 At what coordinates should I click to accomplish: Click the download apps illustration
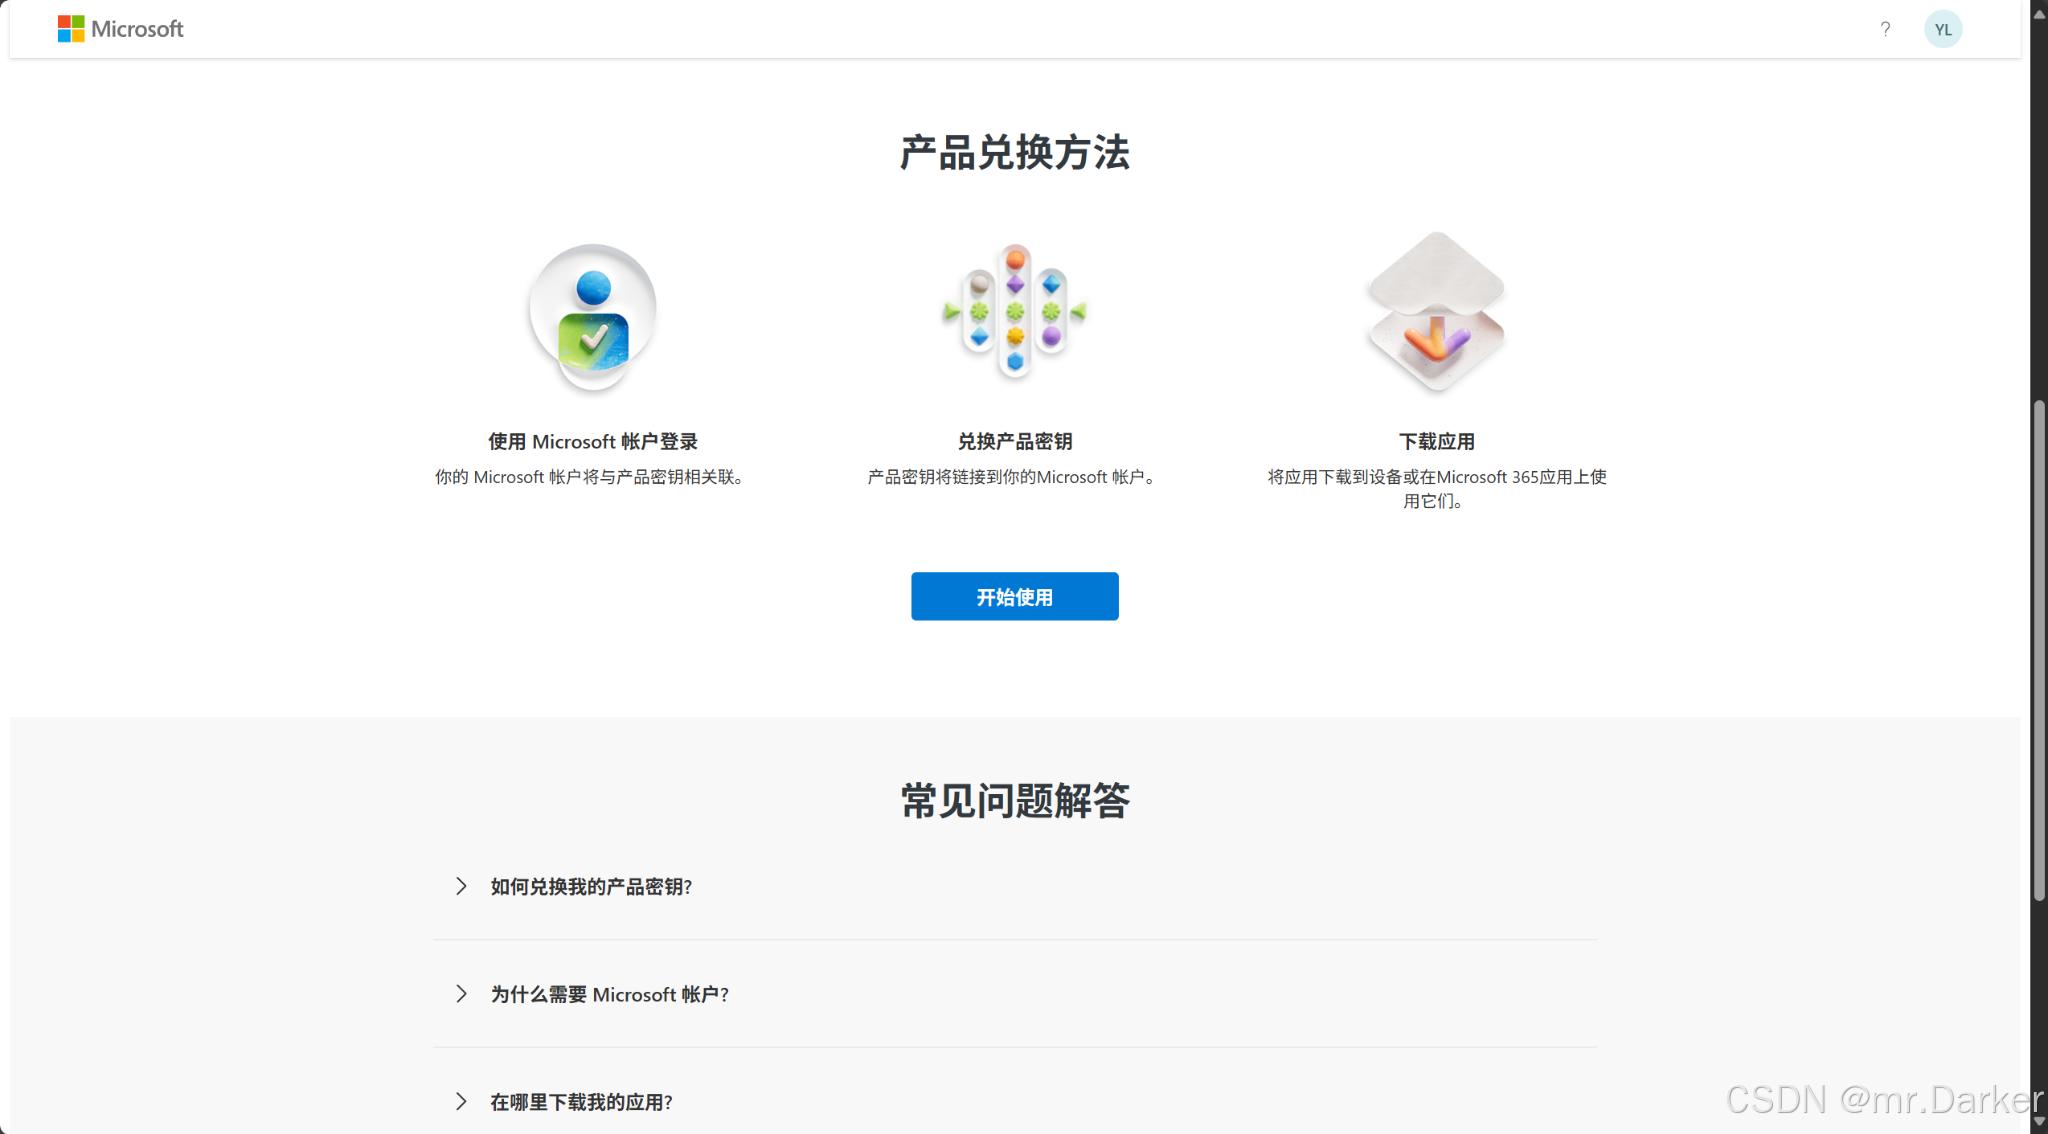pos(1436,311)
